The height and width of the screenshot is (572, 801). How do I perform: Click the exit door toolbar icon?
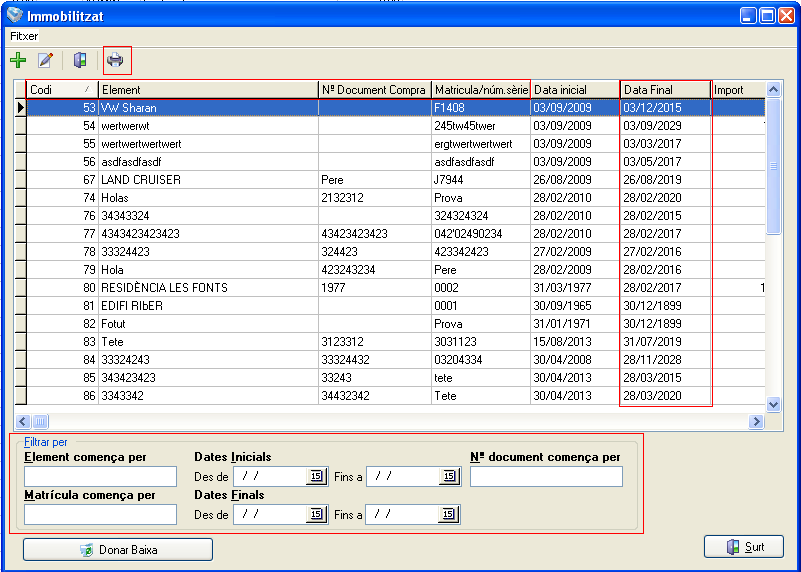pos(80,60)
